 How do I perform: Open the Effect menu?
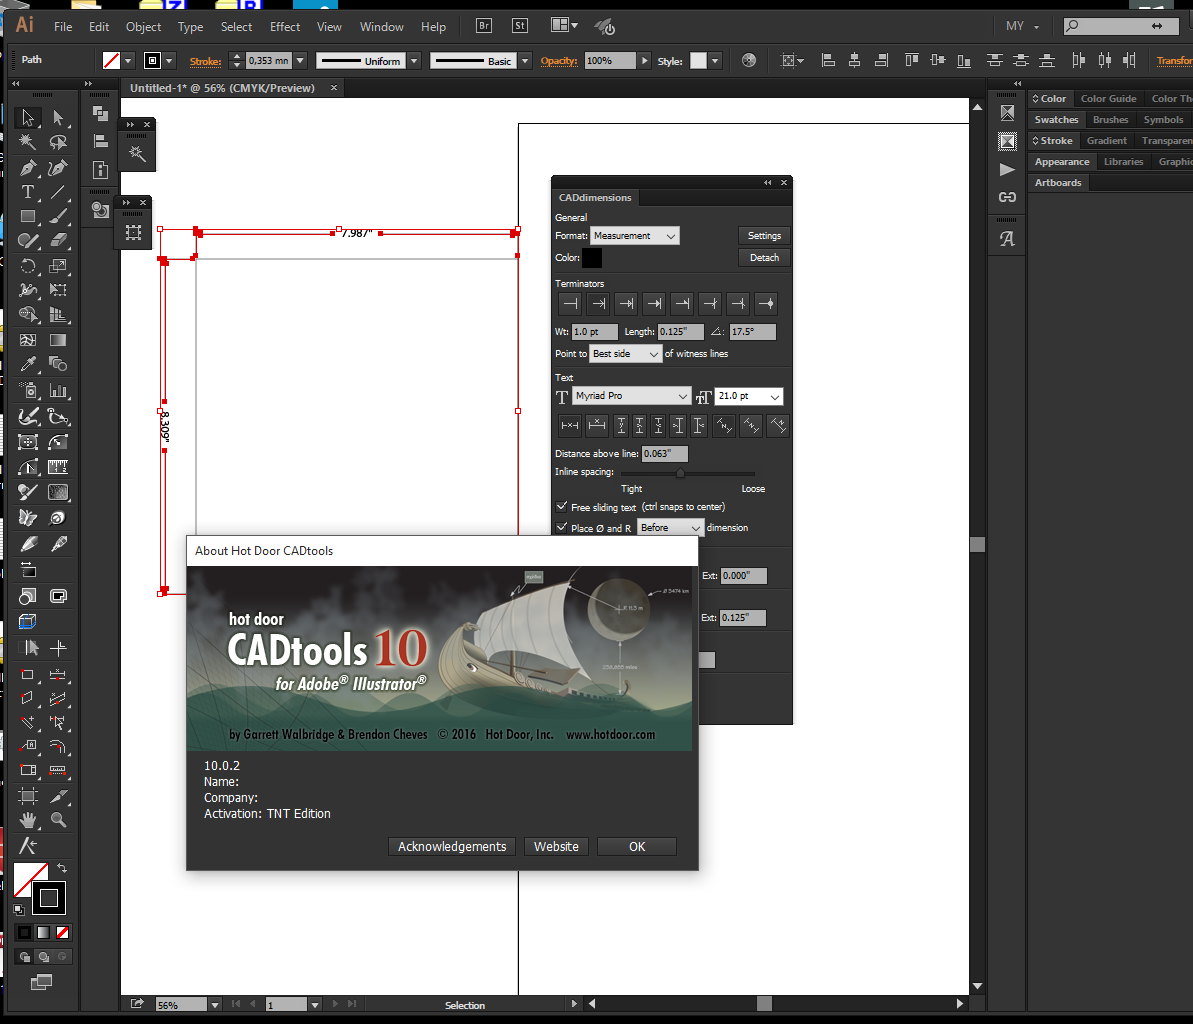(284, 26)
